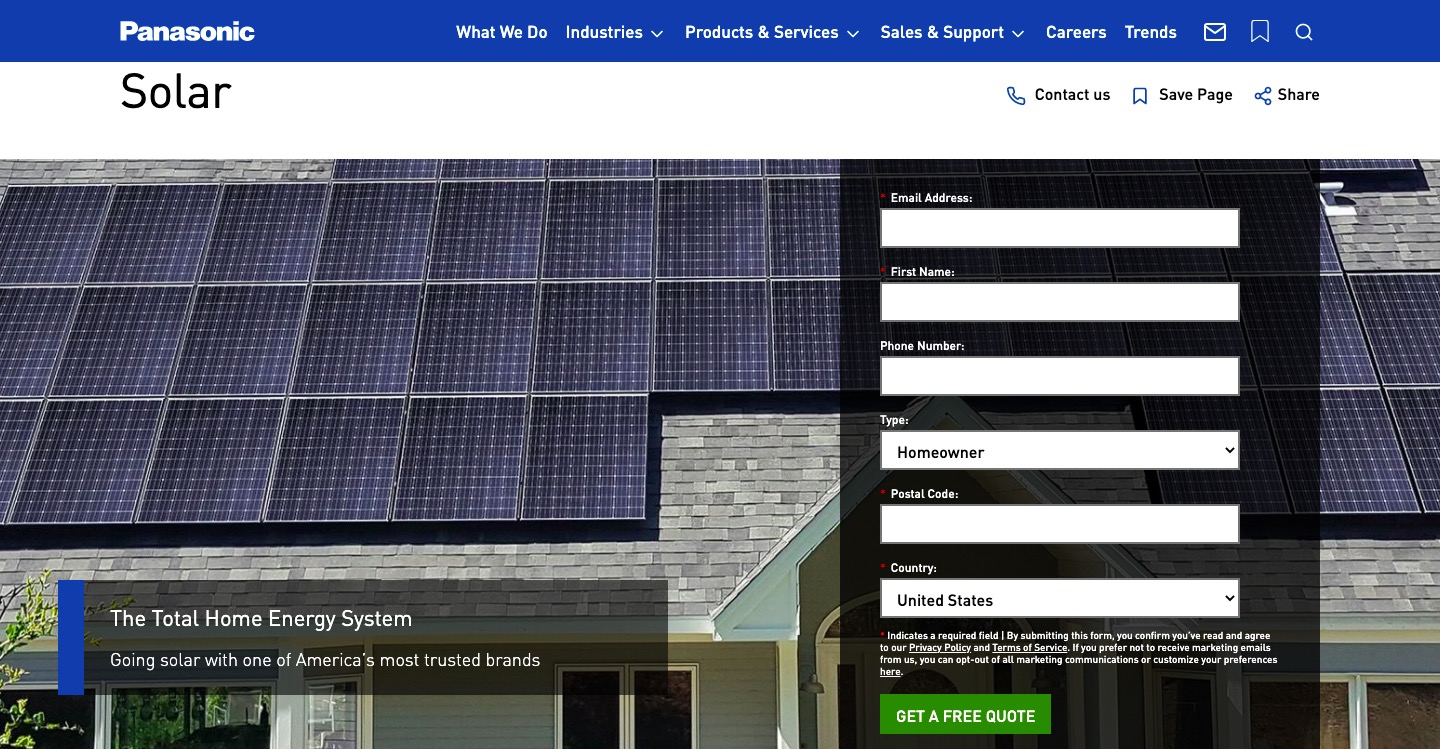Focus the First Name field
The height and width of the screenshot is (749, 1440).
tap(1060, 302)
